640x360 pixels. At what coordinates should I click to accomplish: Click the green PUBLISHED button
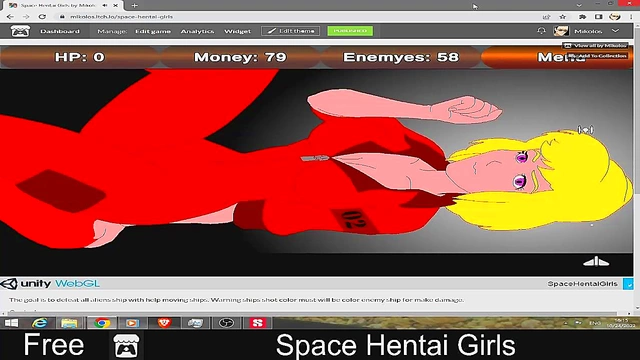point(350,31)
